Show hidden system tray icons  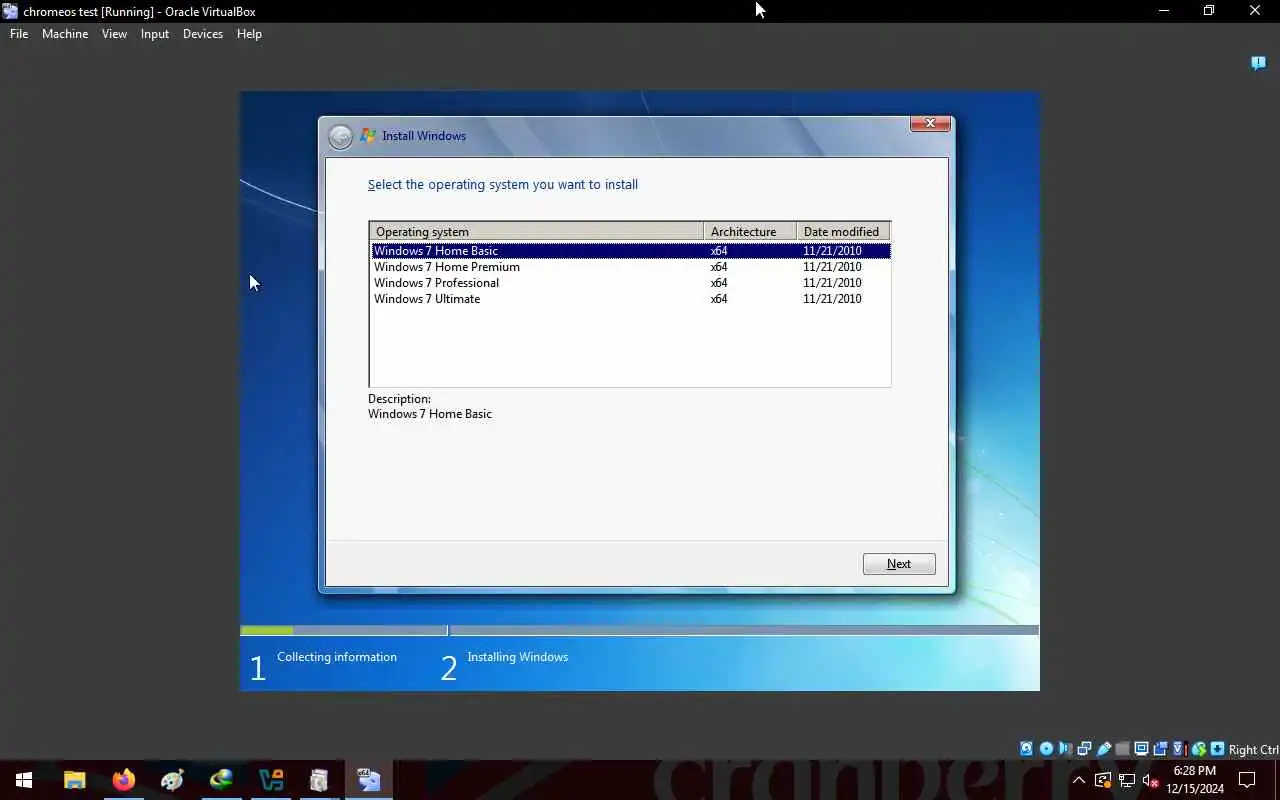coord(1078,780)
